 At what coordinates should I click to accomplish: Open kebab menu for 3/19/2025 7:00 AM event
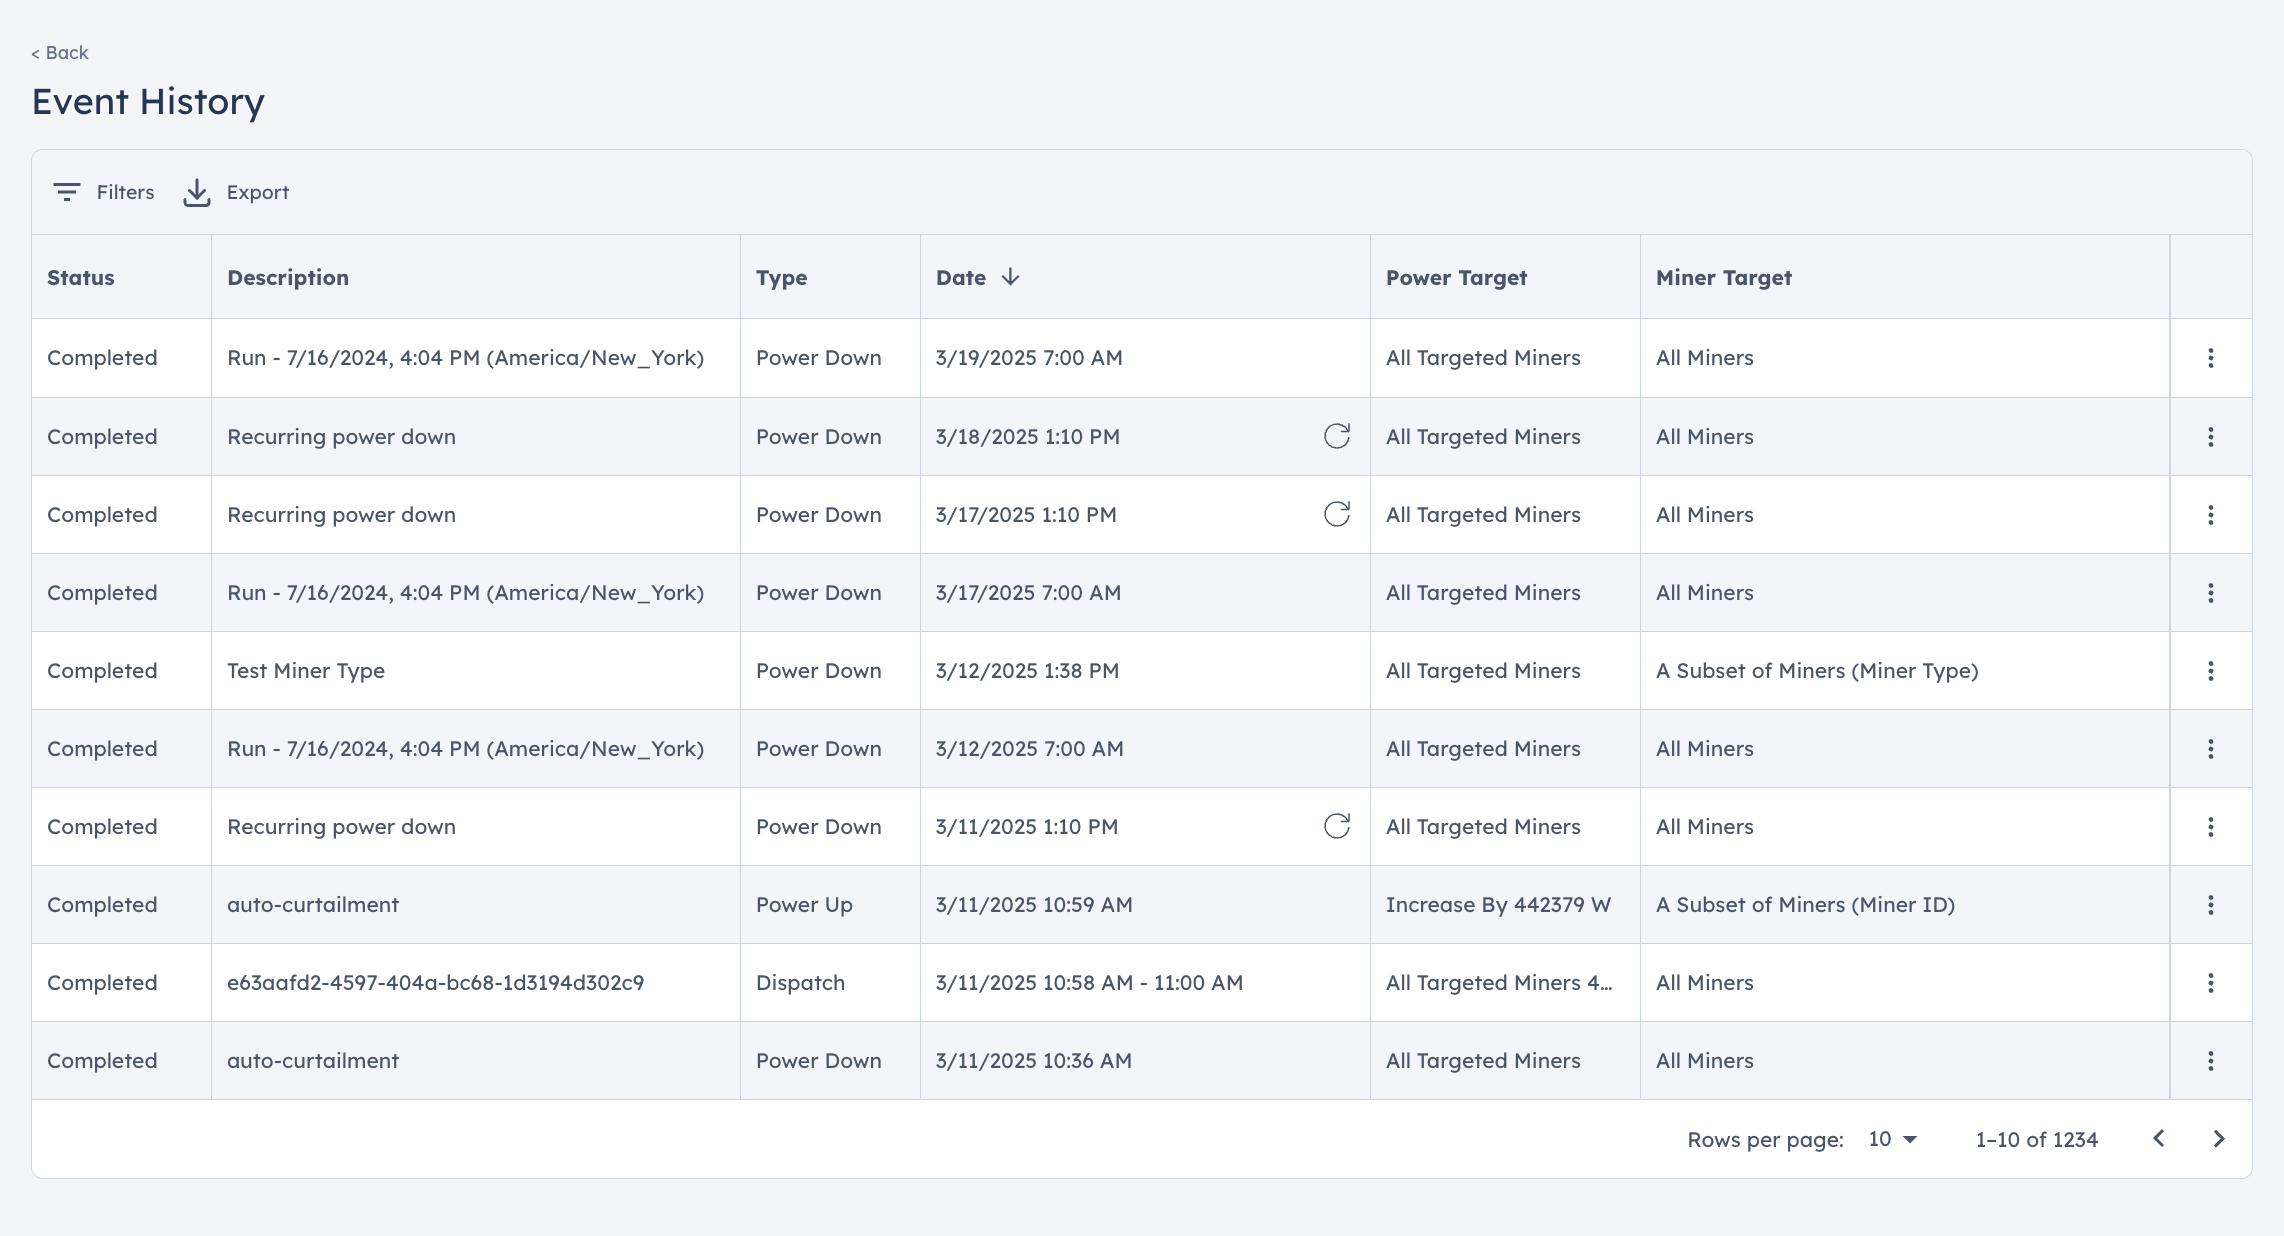coord(2211,358)
